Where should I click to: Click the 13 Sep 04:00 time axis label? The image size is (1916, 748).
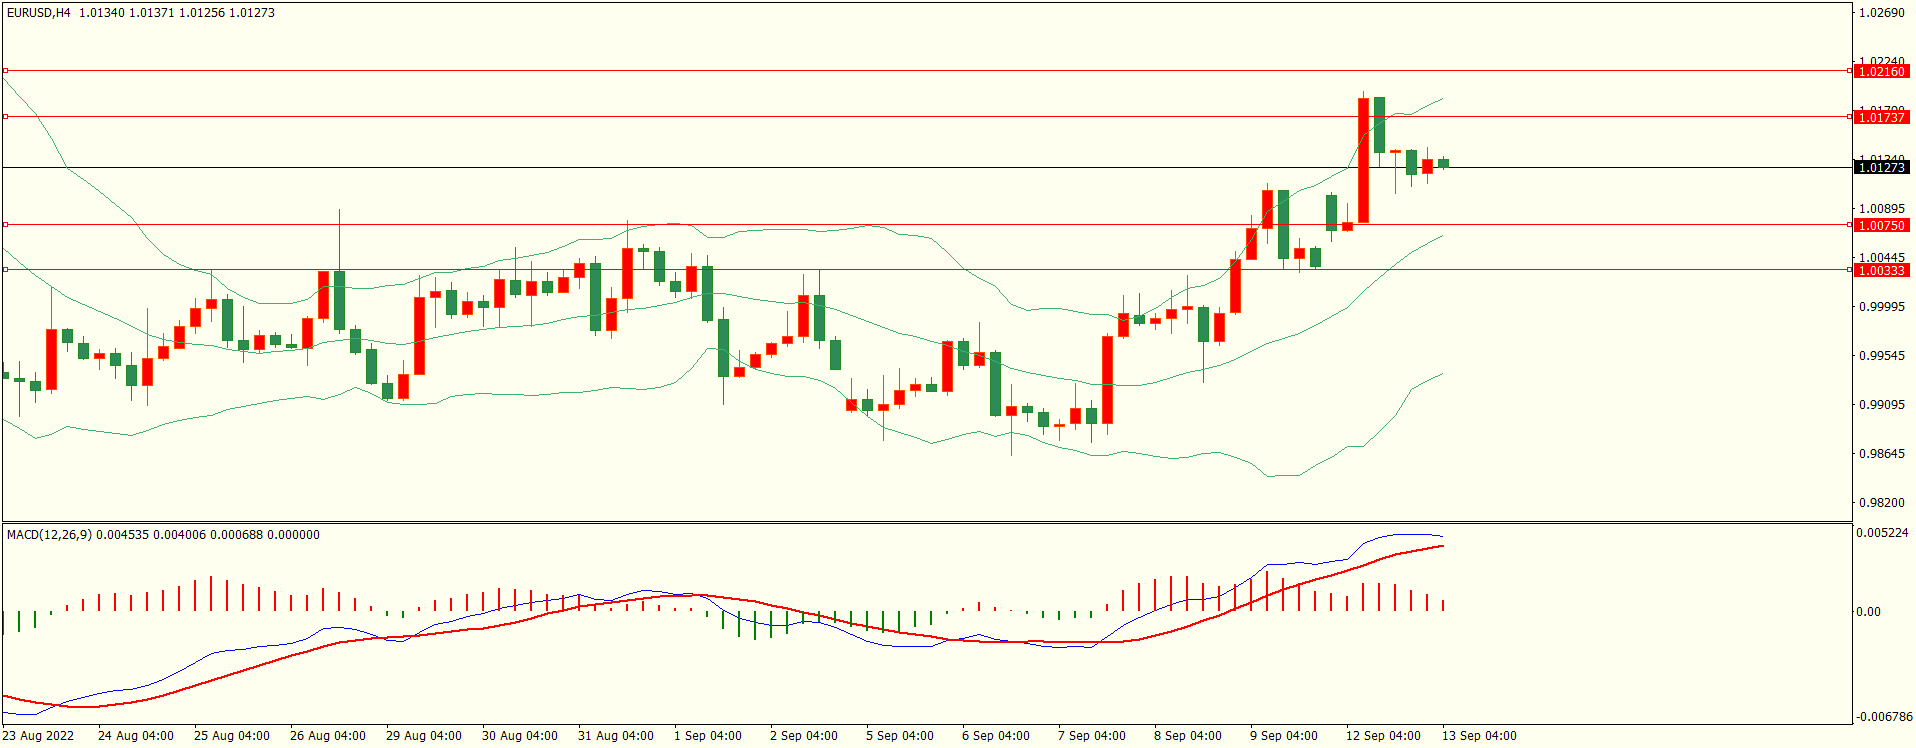[x=1478, y=736]
